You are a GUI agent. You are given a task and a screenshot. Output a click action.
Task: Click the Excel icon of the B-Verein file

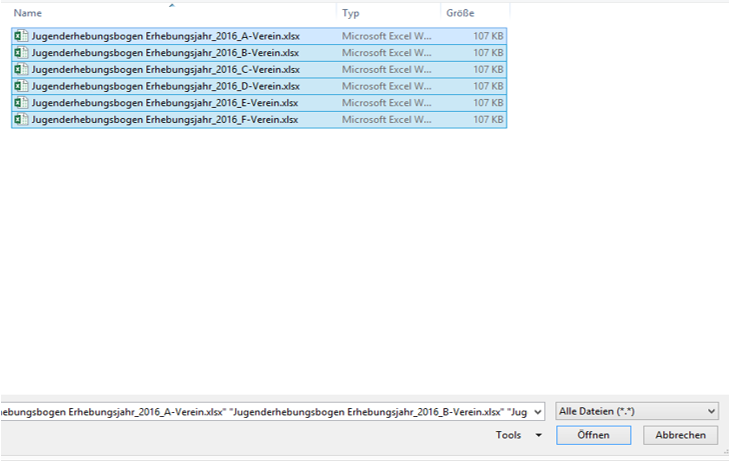21,52
